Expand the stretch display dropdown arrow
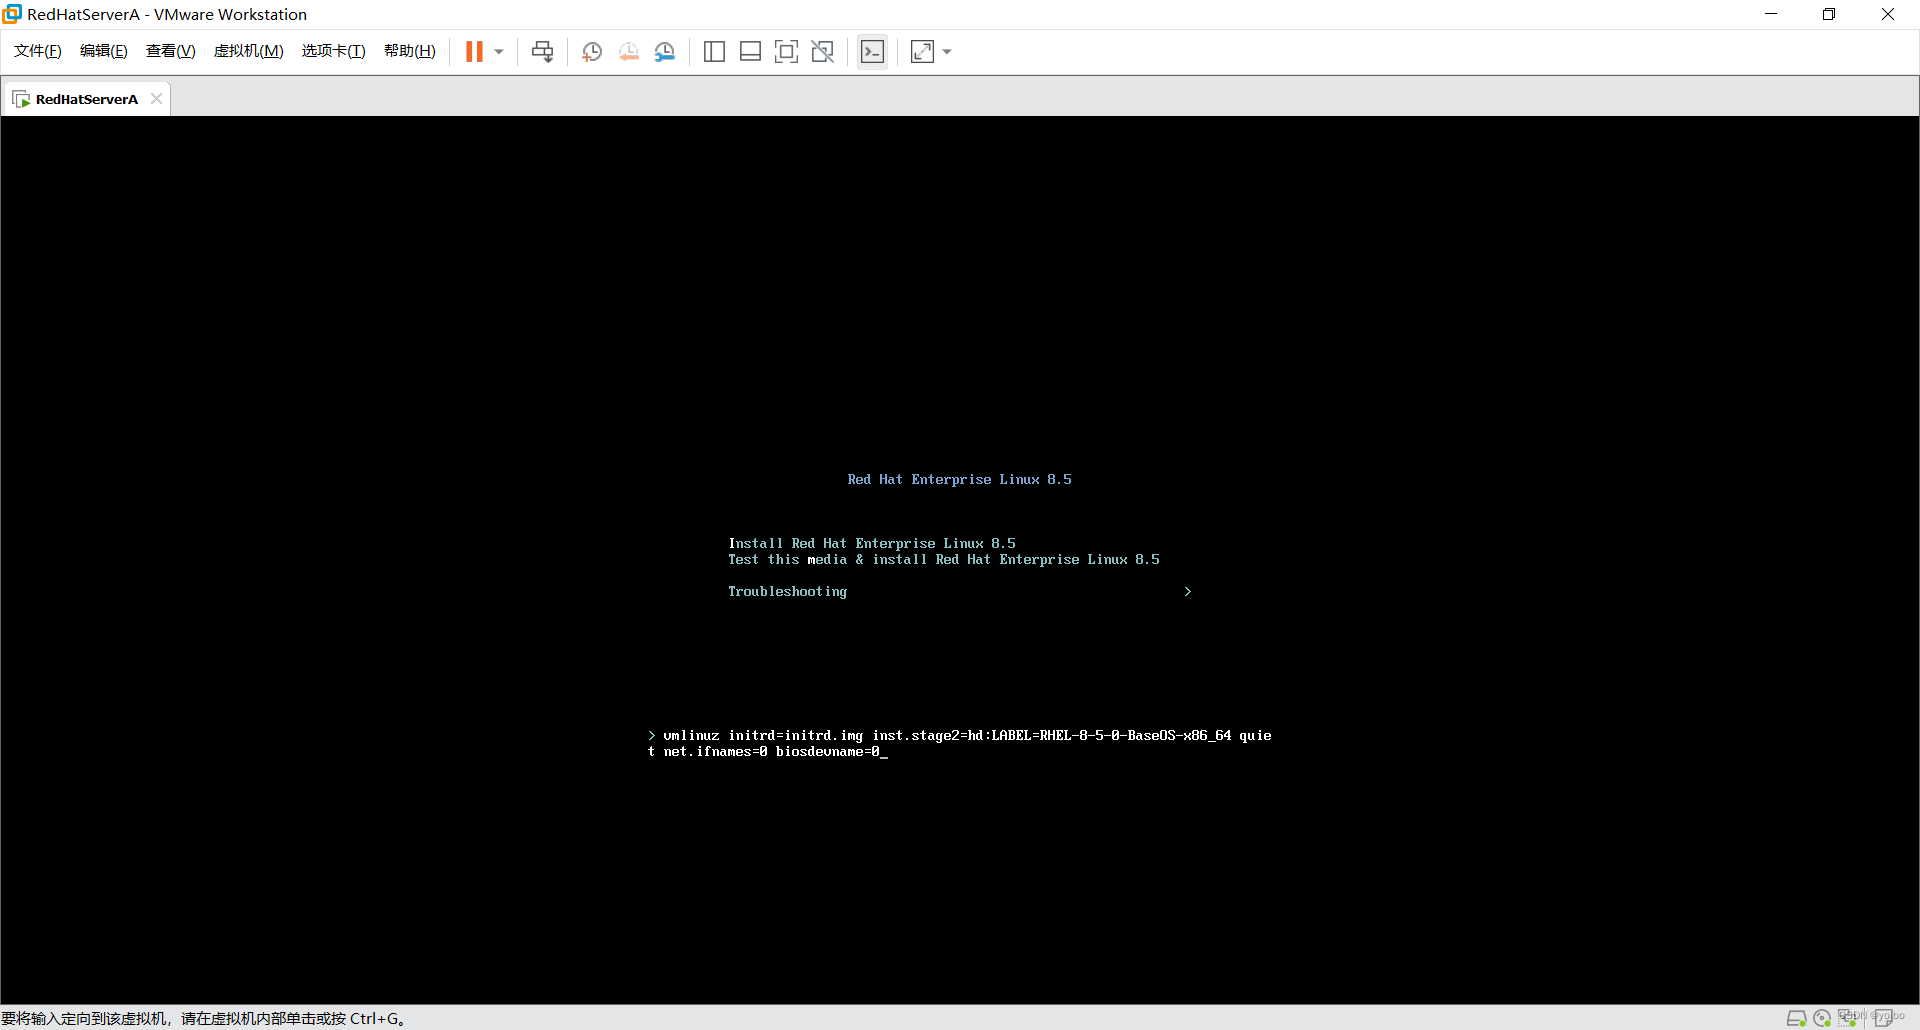1920x1030 pixels. click(947, 52)
